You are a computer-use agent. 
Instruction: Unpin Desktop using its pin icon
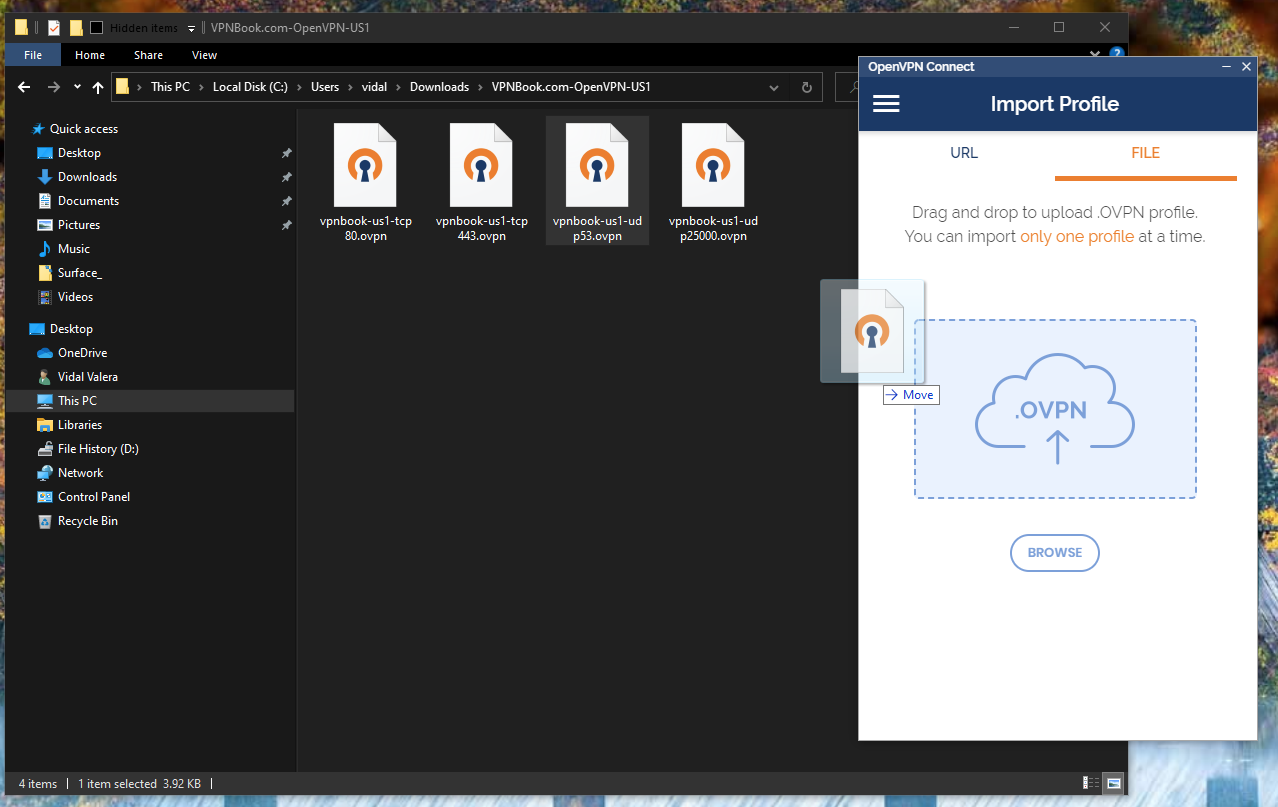[286, 153]
